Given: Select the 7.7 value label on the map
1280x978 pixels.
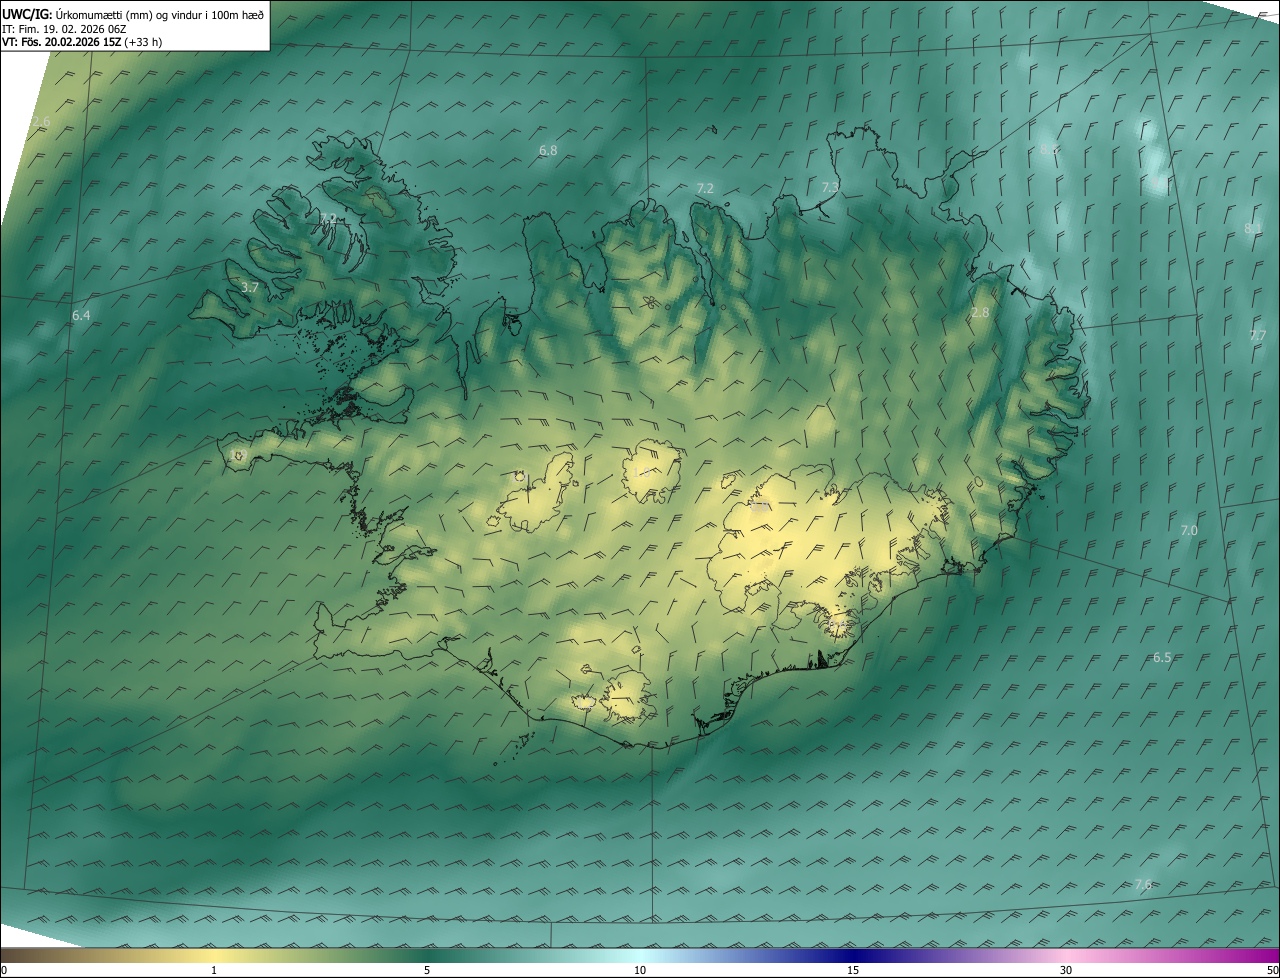Looking at the screenshot, I should 1258,335.
